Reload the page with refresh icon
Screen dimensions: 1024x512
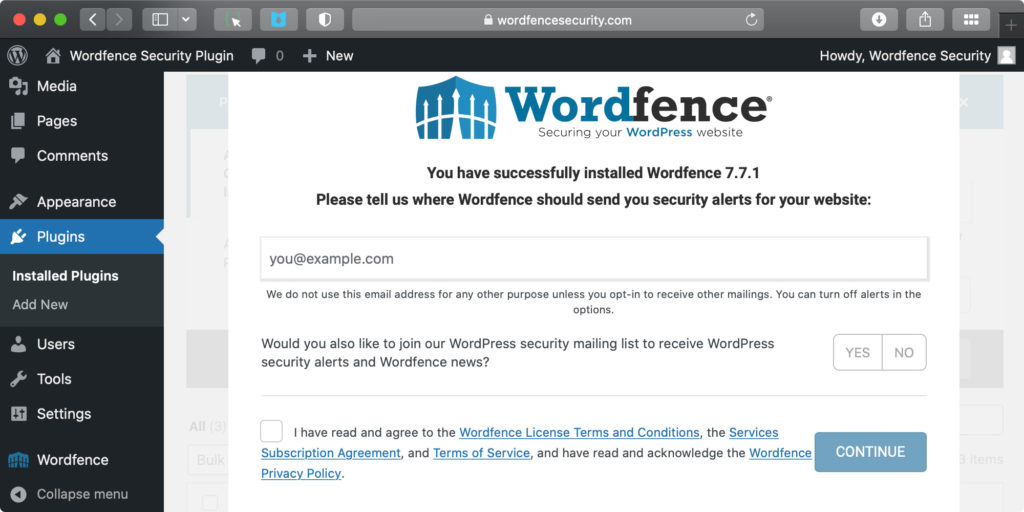point(752,20)
